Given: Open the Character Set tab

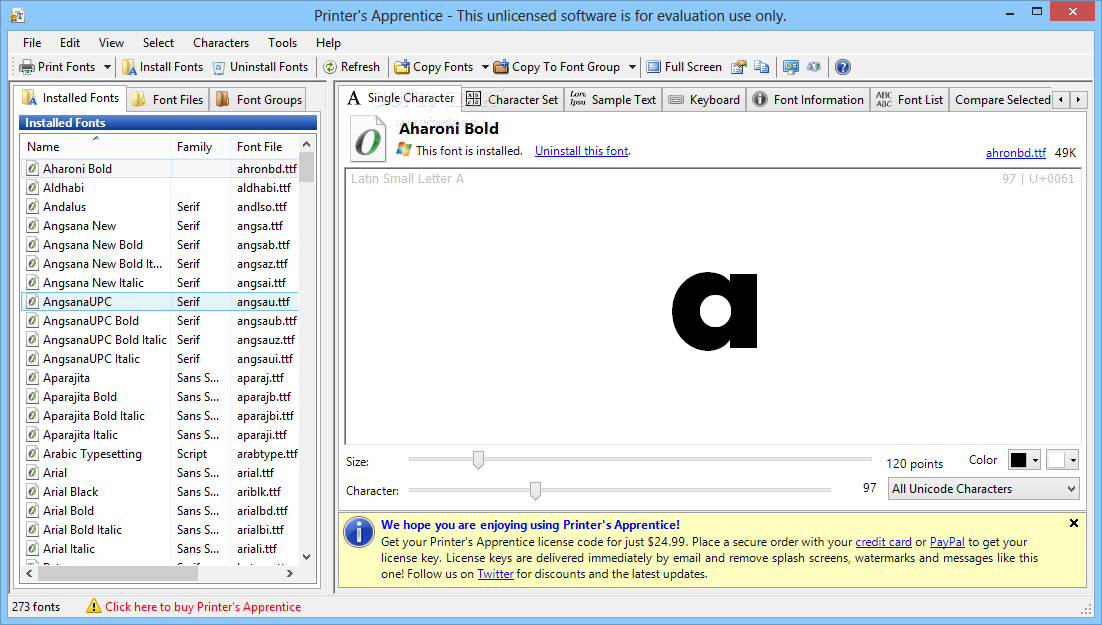Looking at the screenshot, I should point(512,100).
